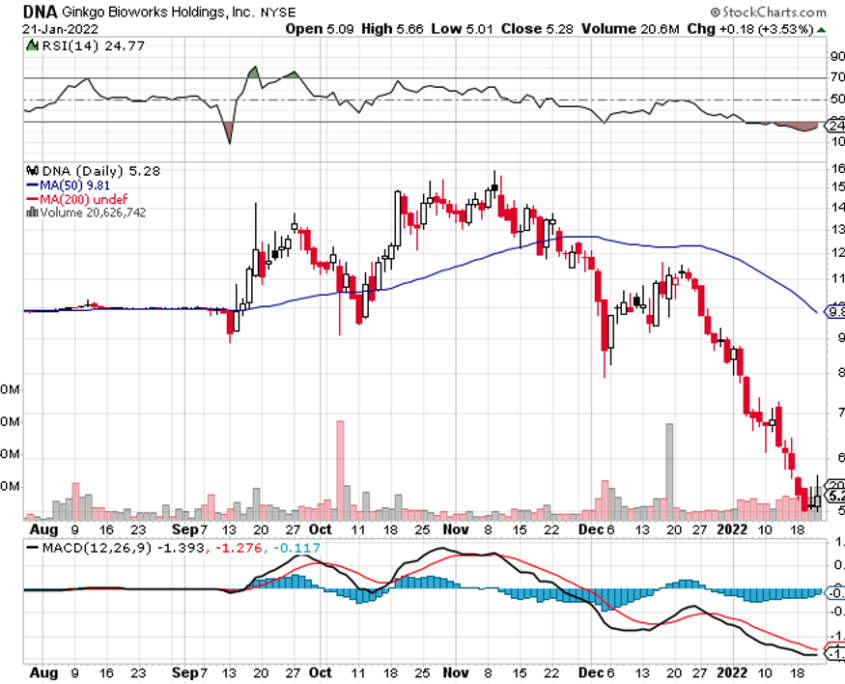This screenshot has width=845, height=684.
Task: Click the 2022 label under the volume bars
Action: [732, 529]
